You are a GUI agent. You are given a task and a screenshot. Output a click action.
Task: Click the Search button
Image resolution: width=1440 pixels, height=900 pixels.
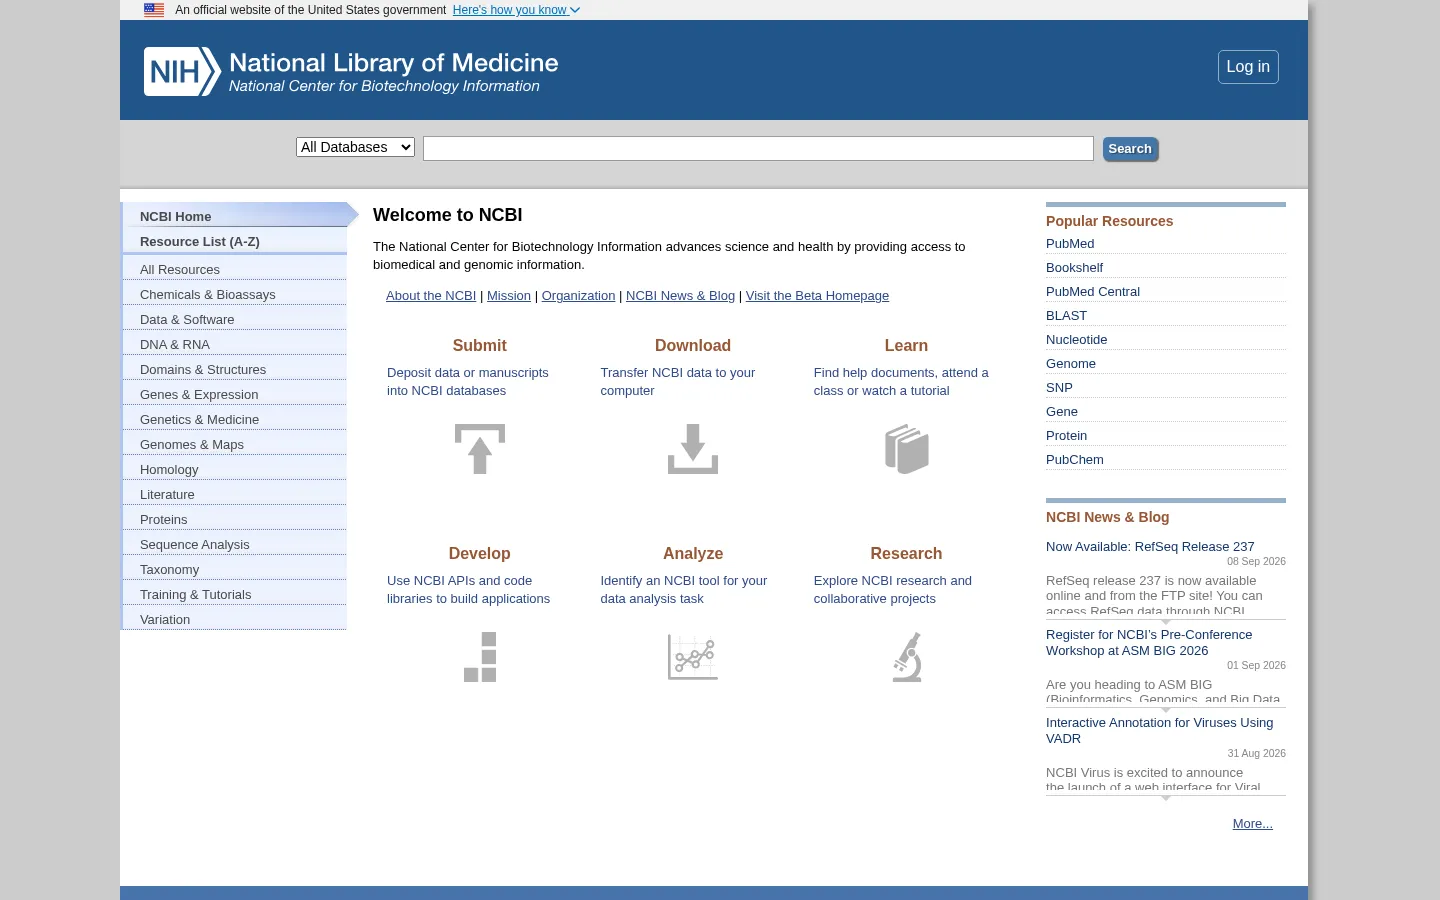[1130, 149]
